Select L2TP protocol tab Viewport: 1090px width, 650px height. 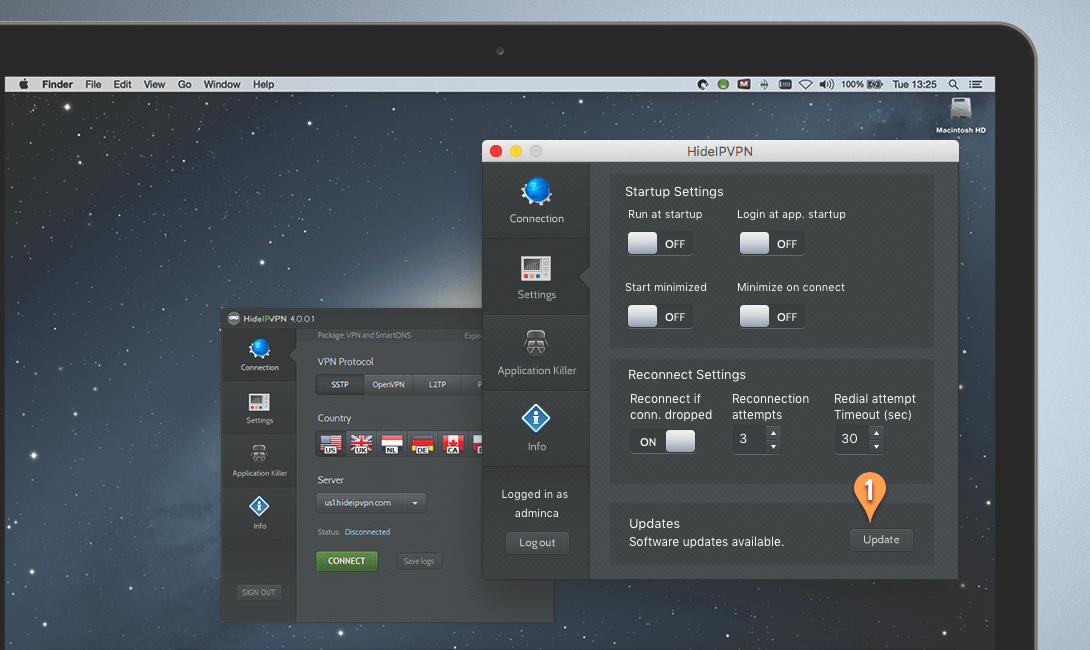pos(437,384)
